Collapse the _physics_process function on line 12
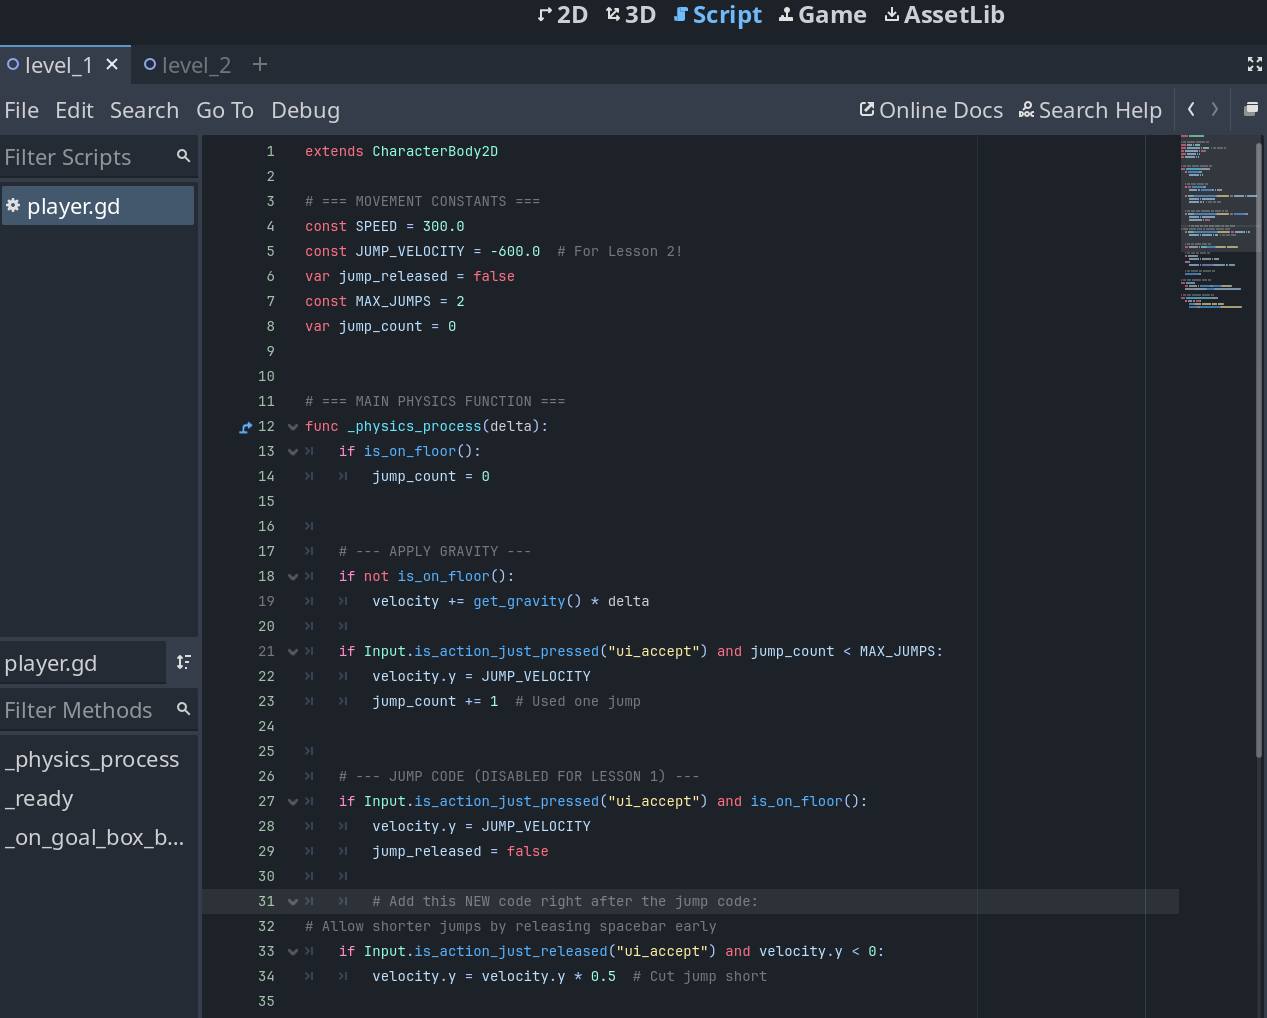 pyautogui.click(x=293, y=427)
